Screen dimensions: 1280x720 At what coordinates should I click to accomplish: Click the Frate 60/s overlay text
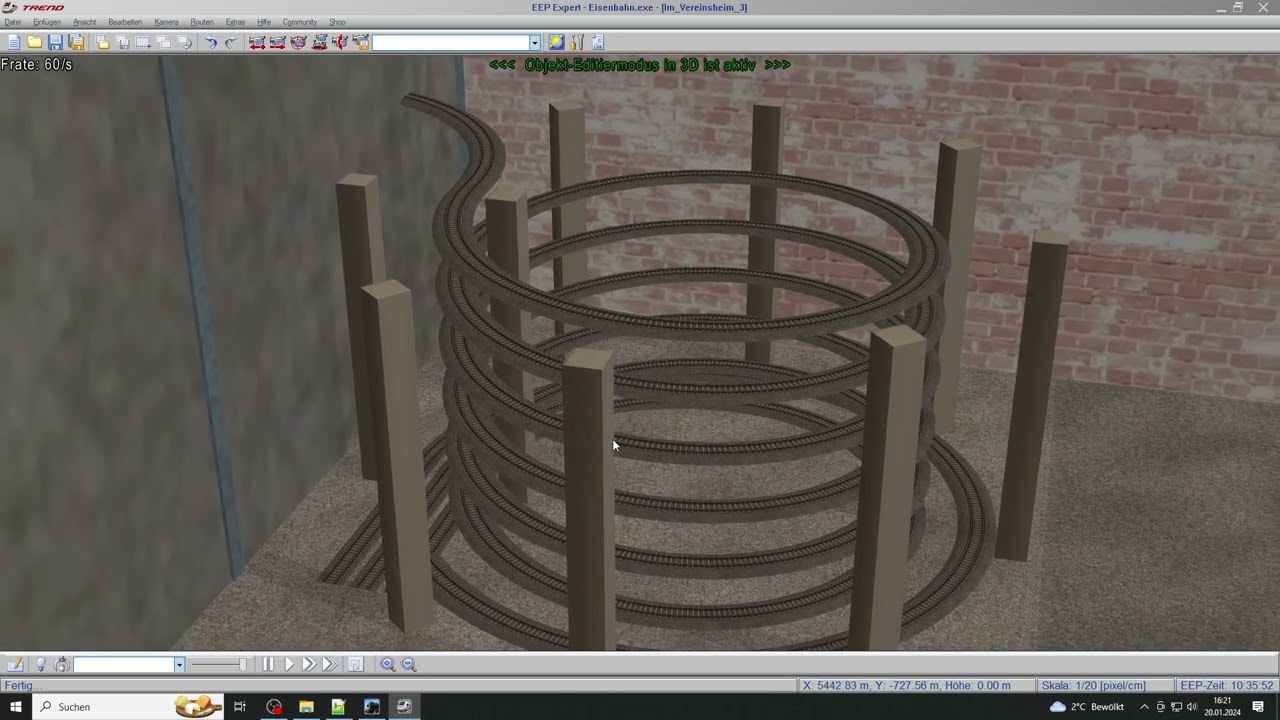[x=36, y=64]
